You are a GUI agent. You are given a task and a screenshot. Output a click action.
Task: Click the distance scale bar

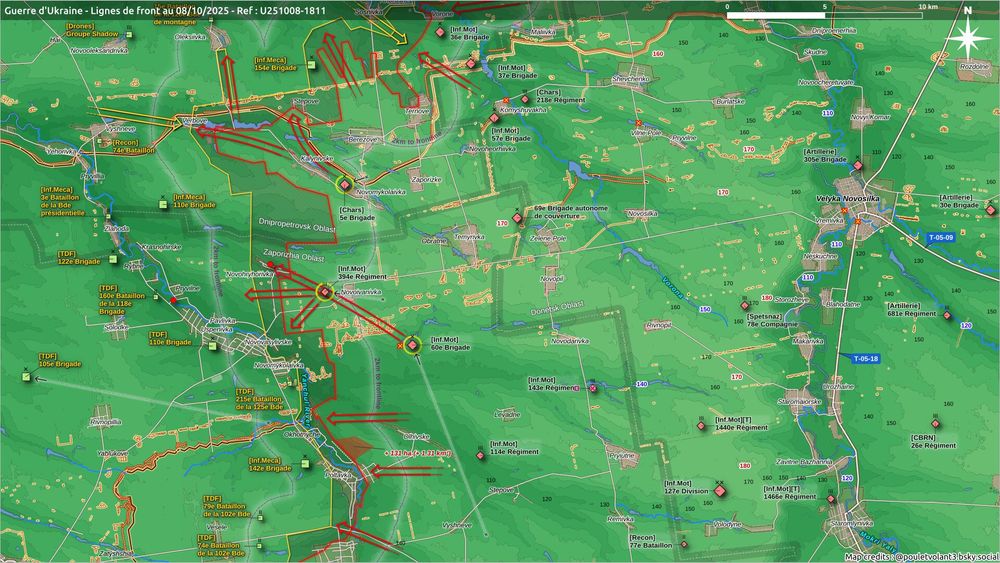click(825, 15)
